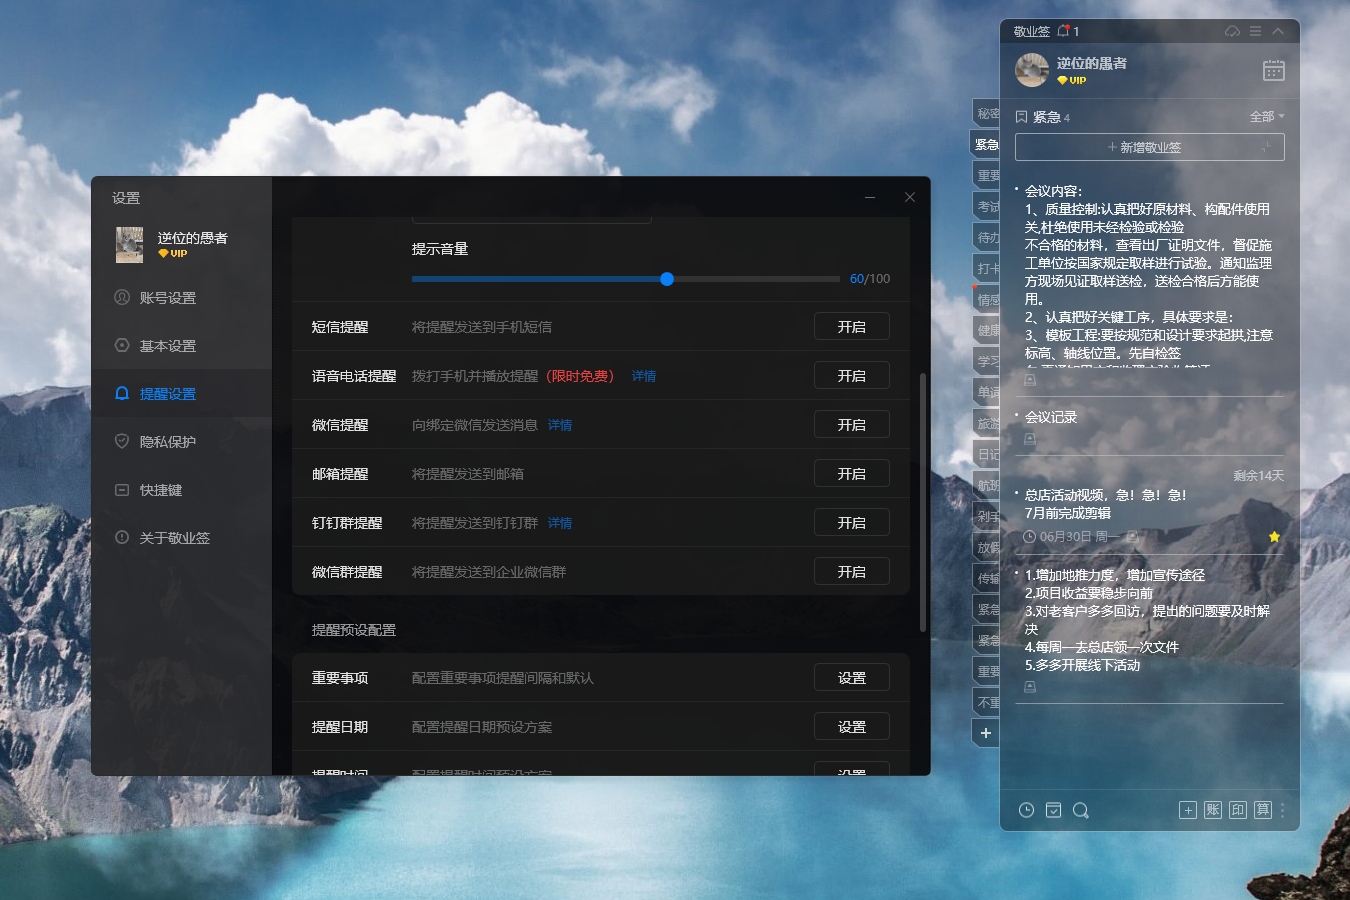The image size is (1350, 900).
Task: Open vertical dots more menu in 敬业签
Action: pos(1283,810)
